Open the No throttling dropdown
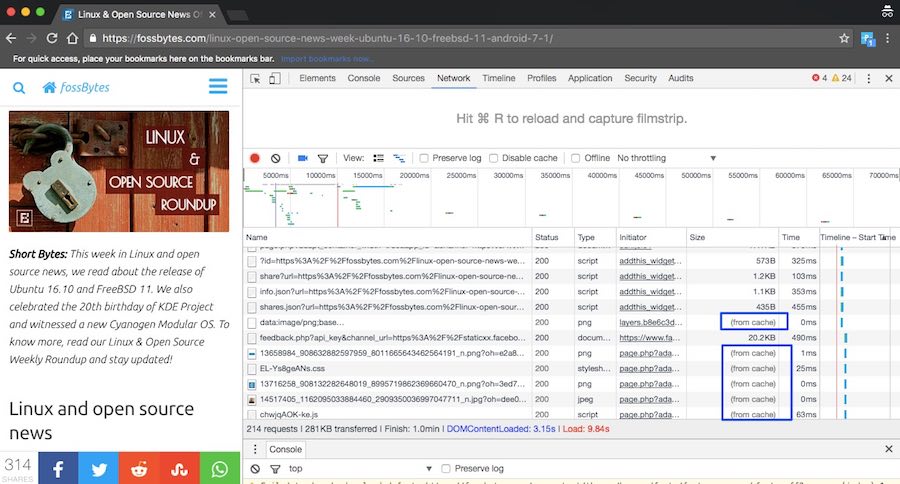 [x=667, y=158]
